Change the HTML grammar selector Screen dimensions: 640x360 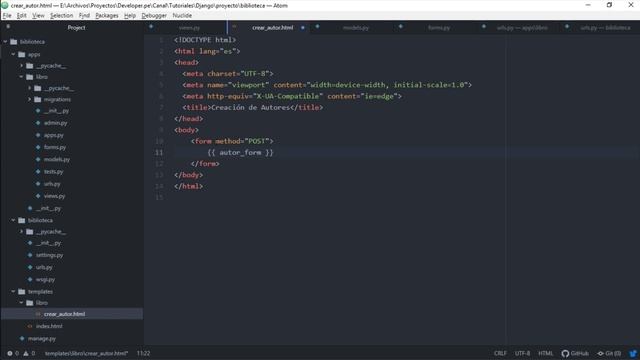pyautogui.click(x=545, y=353)
